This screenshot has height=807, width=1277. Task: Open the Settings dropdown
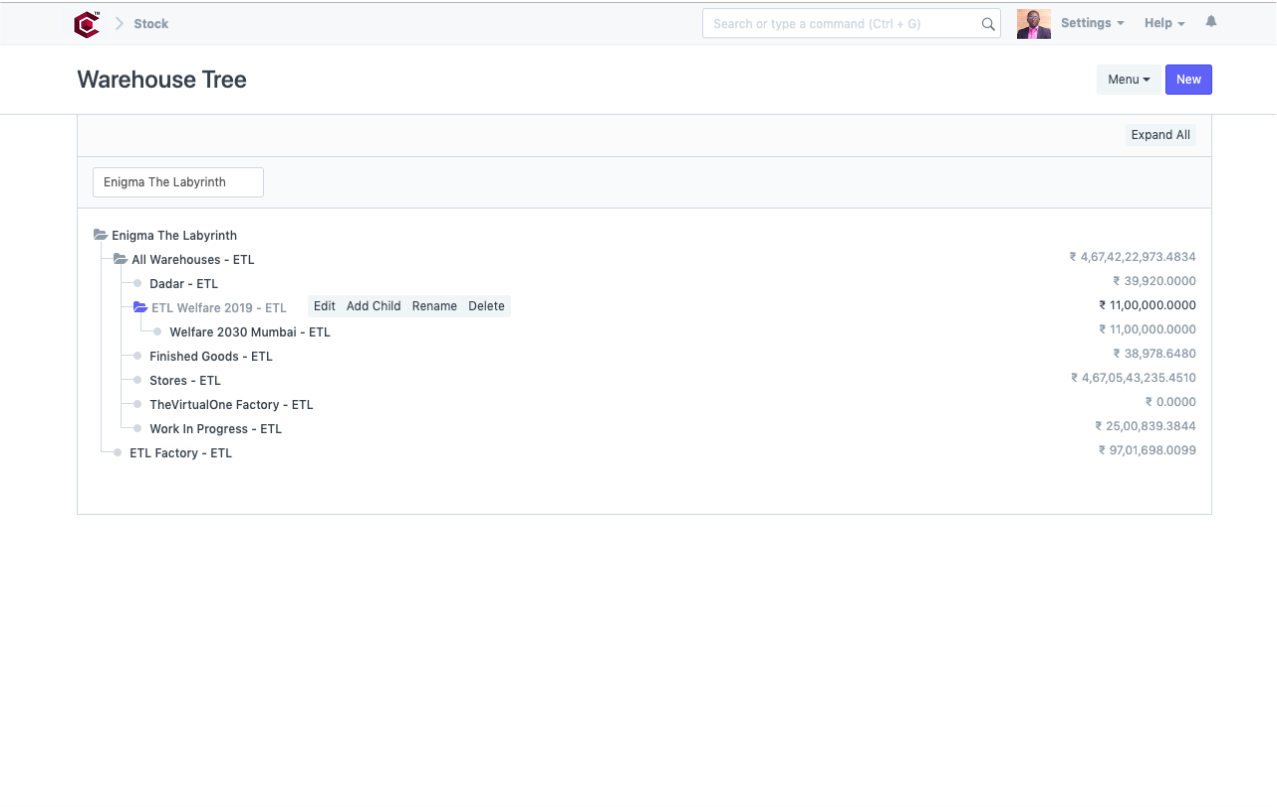[x=1092, y=23]
